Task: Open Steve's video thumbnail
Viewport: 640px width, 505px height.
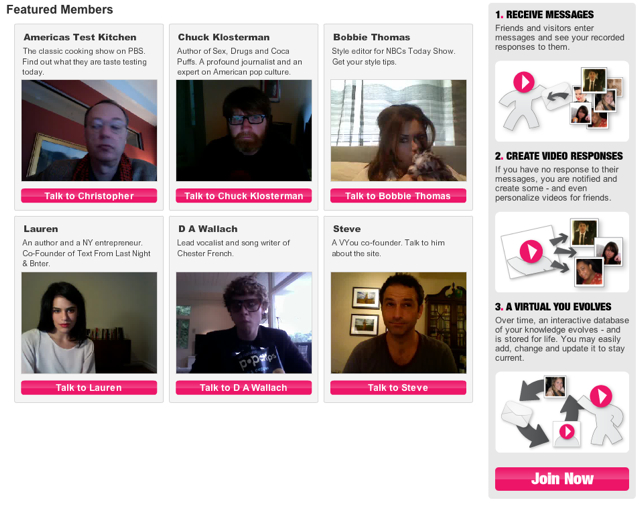Action: [x=398, y=323]
